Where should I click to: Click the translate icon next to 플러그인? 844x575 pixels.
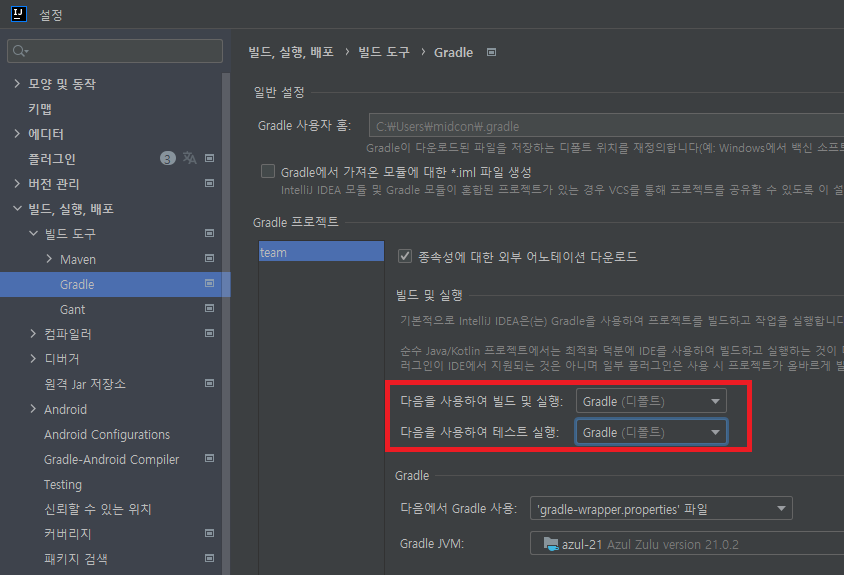pos(189,158)
